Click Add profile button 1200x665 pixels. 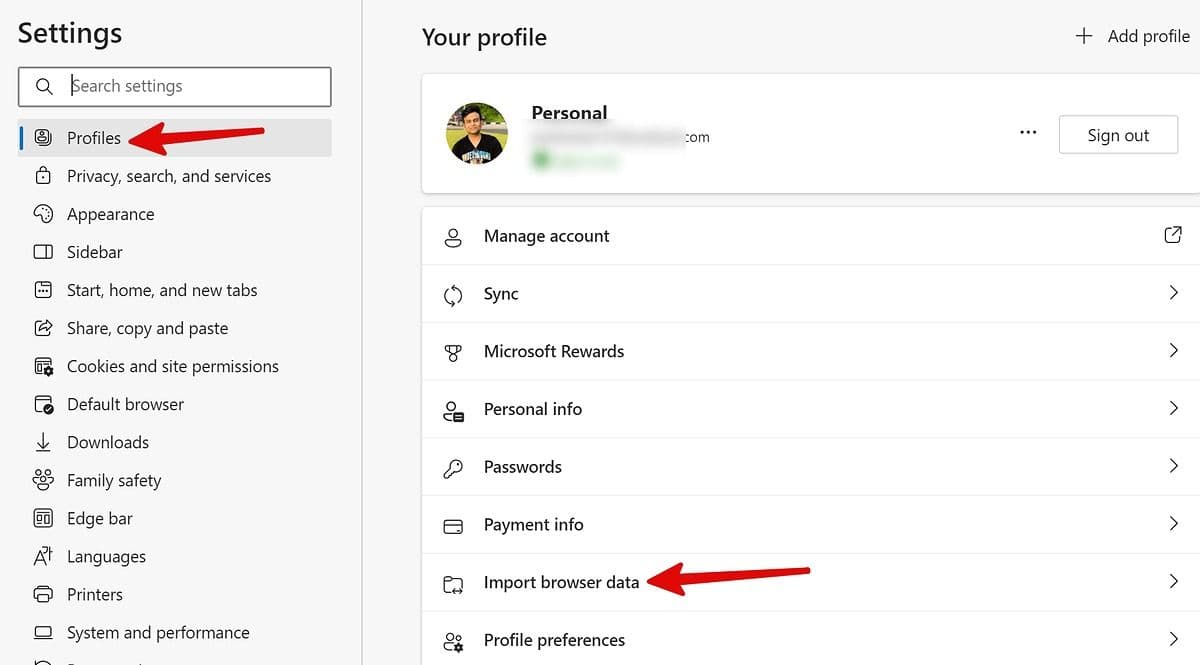pos(1132,36)
